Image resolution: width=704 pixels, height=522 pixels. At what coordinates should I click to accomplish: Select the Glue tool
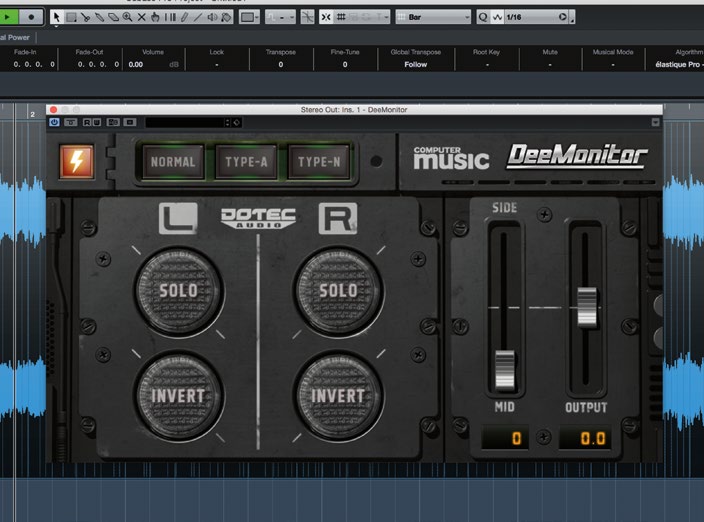coord(99,17)
